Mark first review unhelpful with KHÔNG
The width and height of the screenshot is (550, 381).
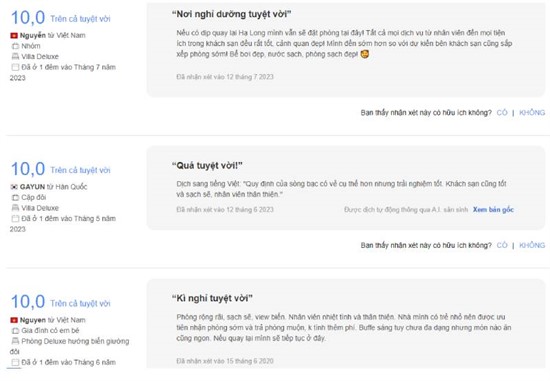tap(532, 113)
